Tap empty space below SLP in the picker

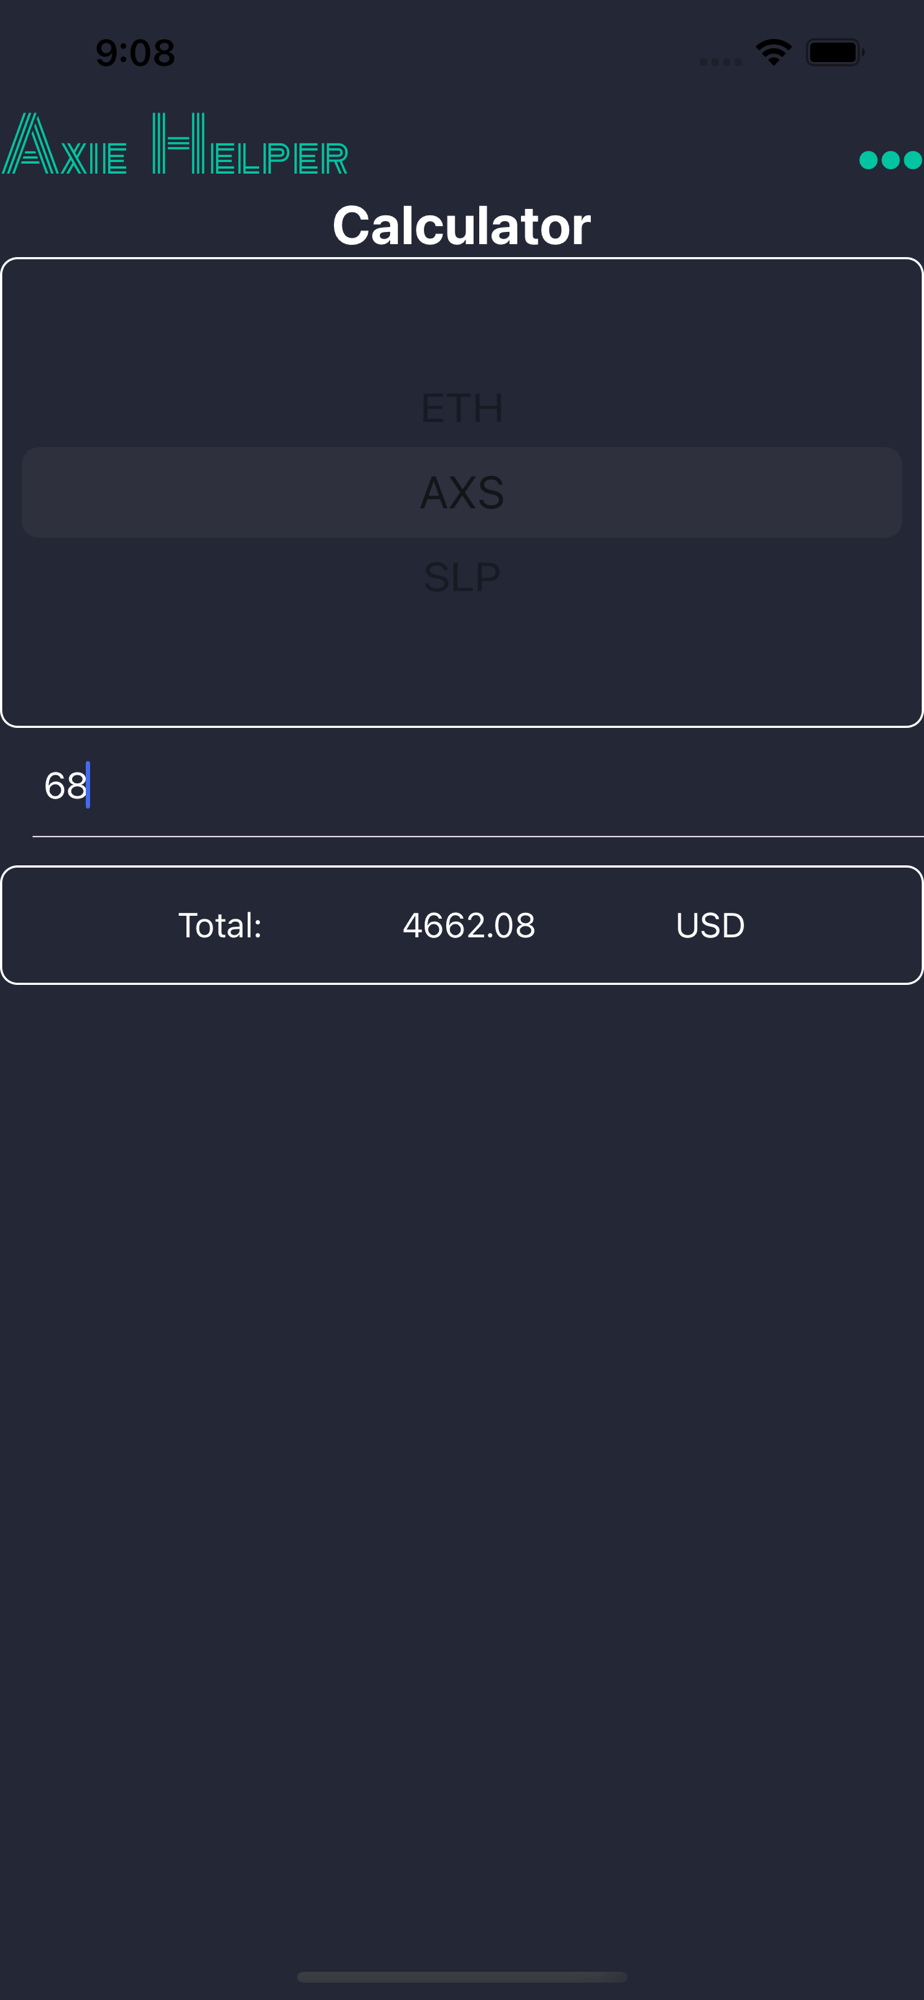462,660
